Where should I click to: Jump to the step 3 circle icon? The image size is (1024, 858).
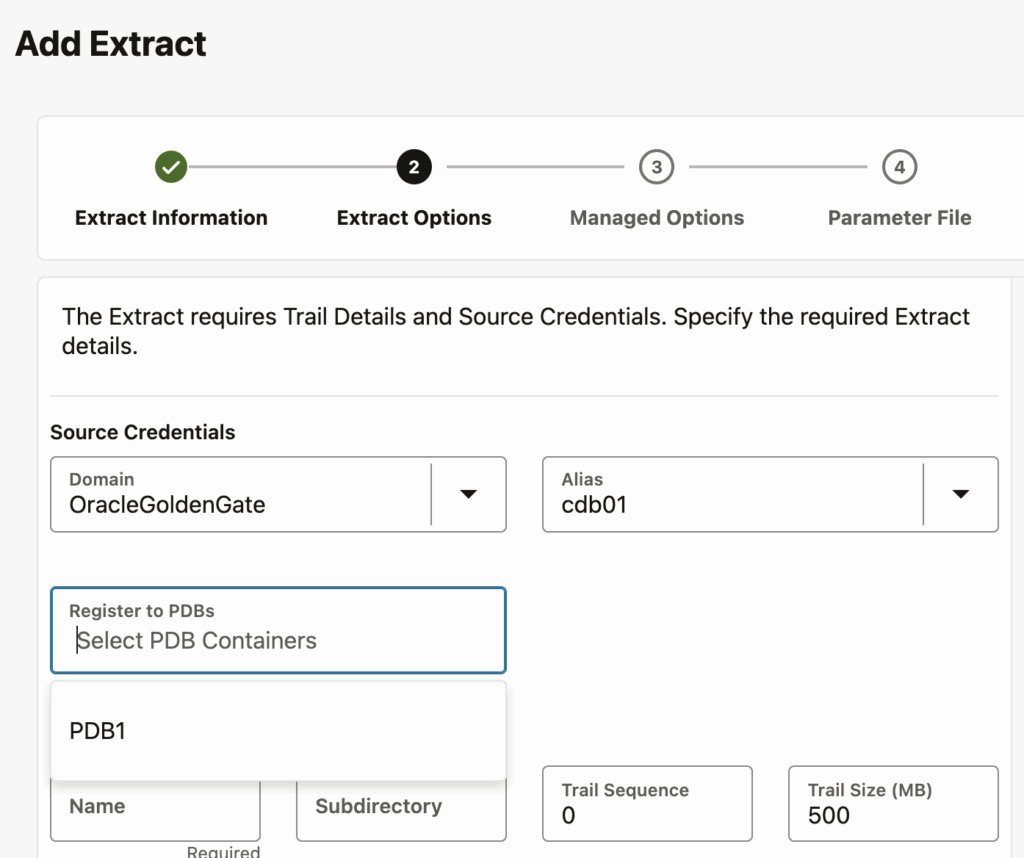[x=656, y=167]
